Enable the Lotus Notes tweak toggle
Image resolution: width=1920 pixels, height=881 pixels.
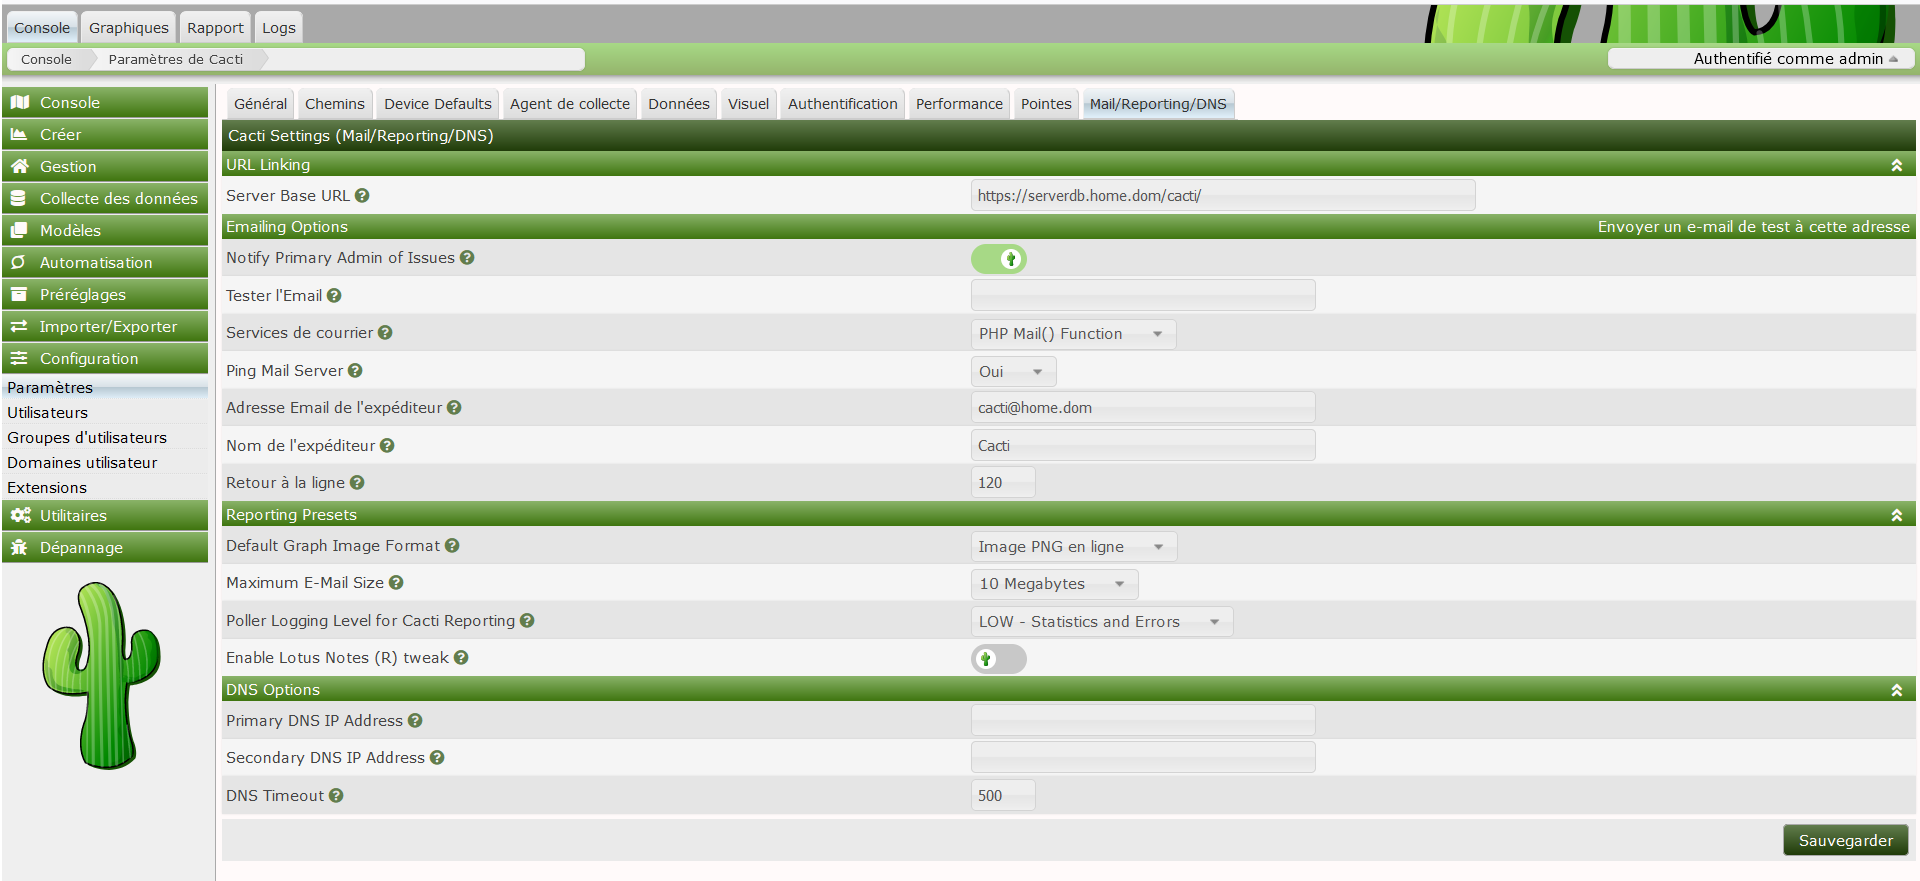(998, 659)
